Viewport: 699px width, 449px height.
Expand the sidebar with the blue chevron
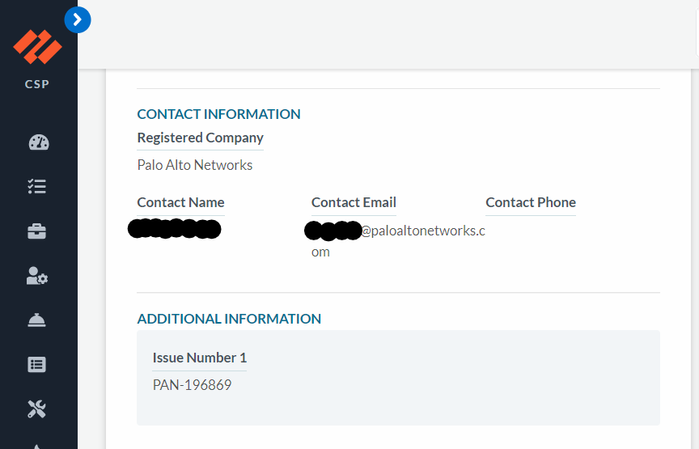coord(77,19)
